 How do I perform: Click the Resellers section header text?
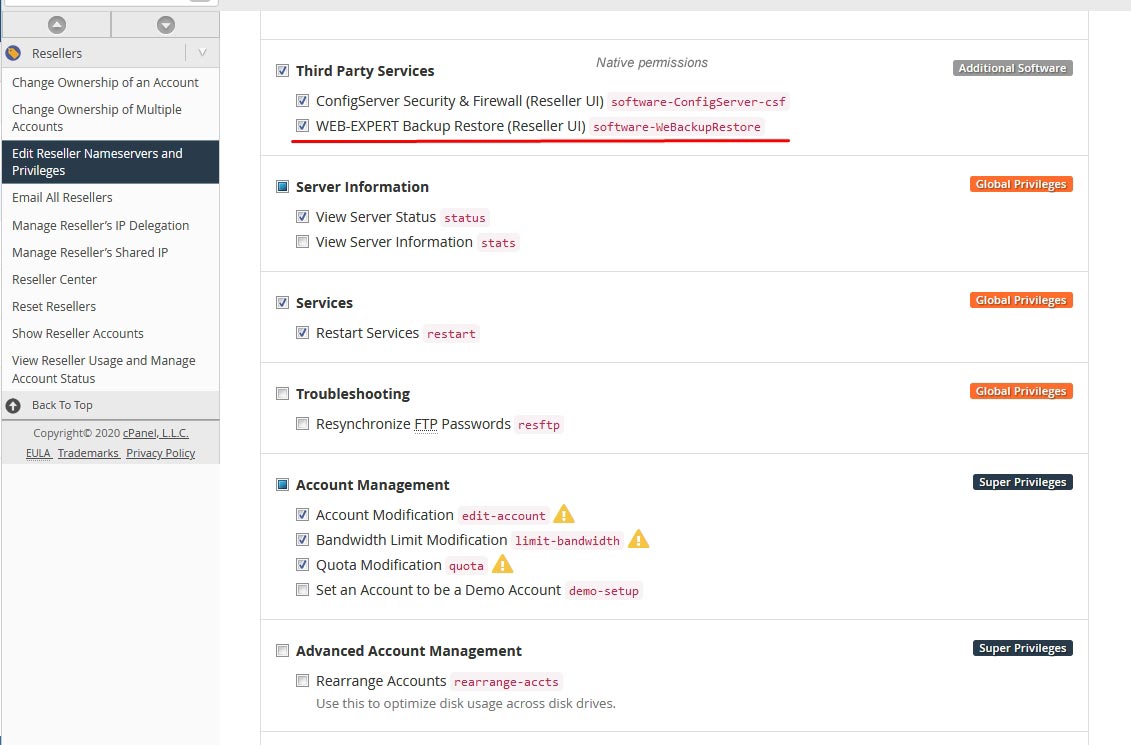pyautogui.click(x=57, y=53)
